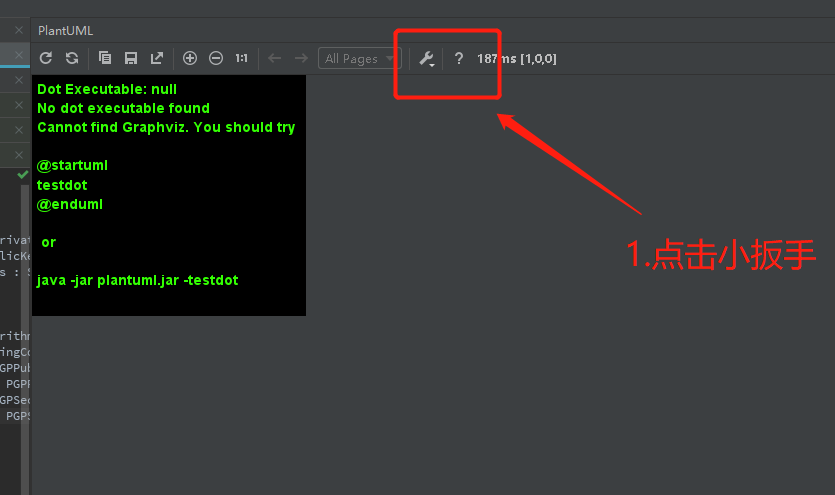Viewport: 835px width, 495px height.
Task: Copy the diagram to the clipboard
Action: tap(105, 58)
